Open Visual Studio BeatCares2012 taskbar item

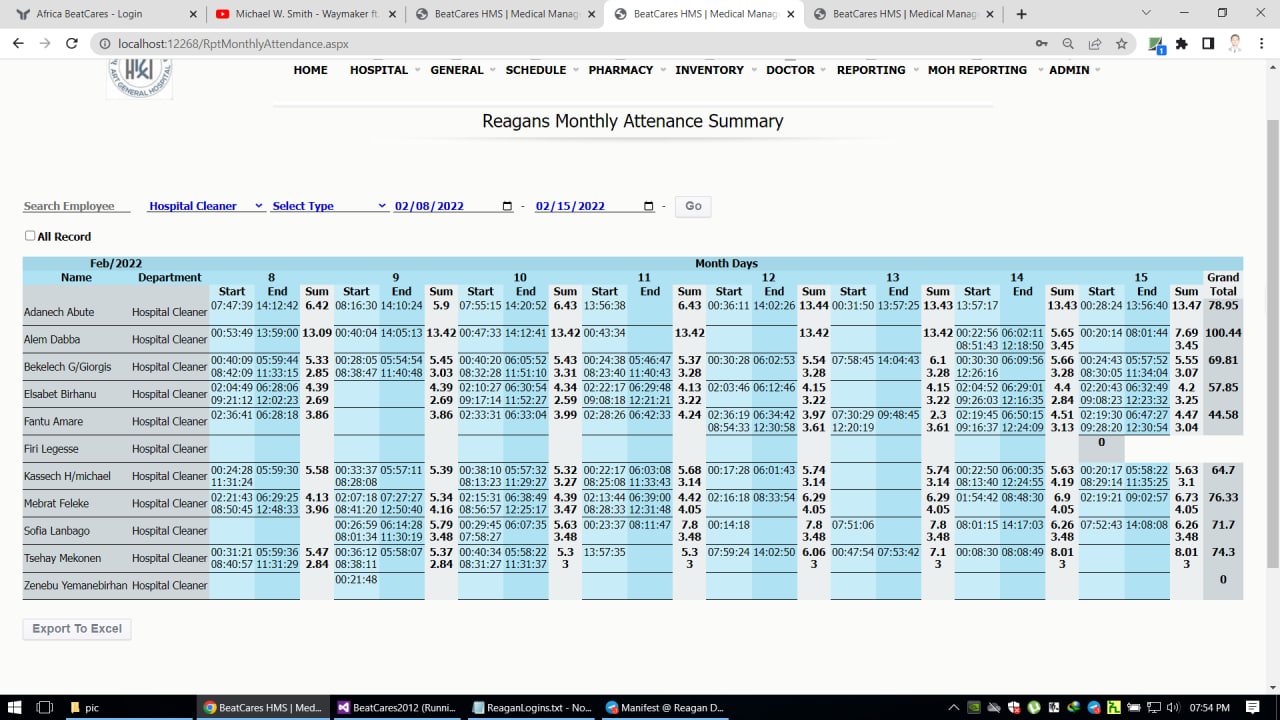397,707
